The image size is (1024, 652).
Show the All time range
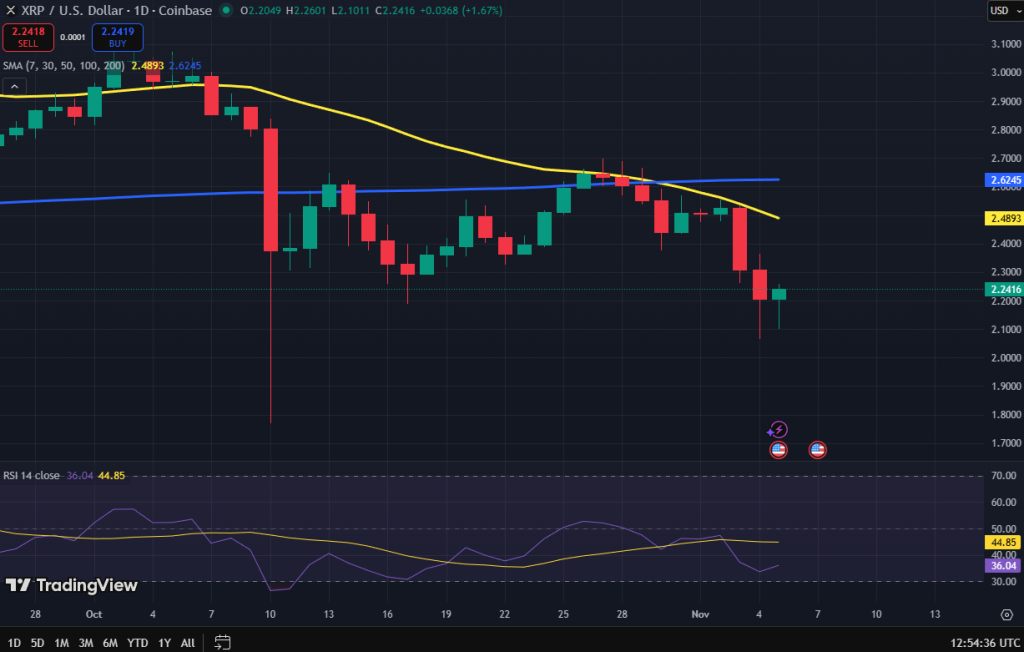coord(188,642)
